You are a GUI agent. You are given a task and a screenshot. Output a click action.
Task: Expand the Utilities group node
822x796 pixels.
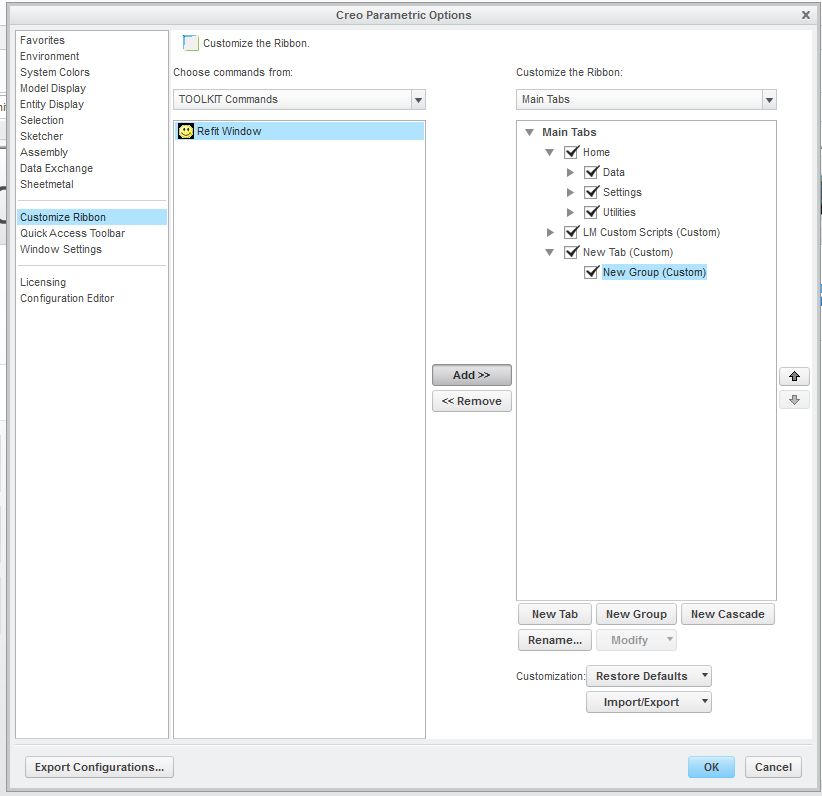[570, 212]
